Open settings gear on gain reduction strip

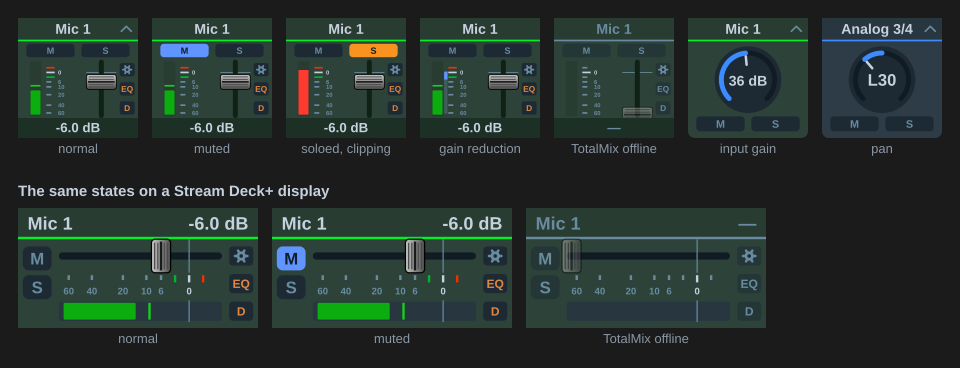529,70
